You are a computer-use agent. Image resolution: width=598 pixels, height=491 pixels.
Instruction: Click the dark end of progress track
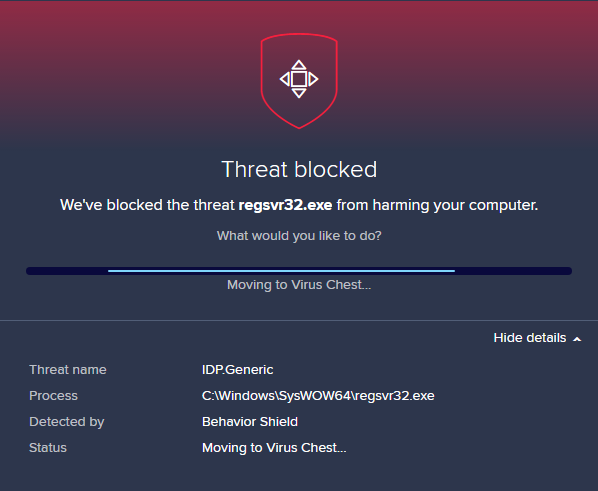513,271
